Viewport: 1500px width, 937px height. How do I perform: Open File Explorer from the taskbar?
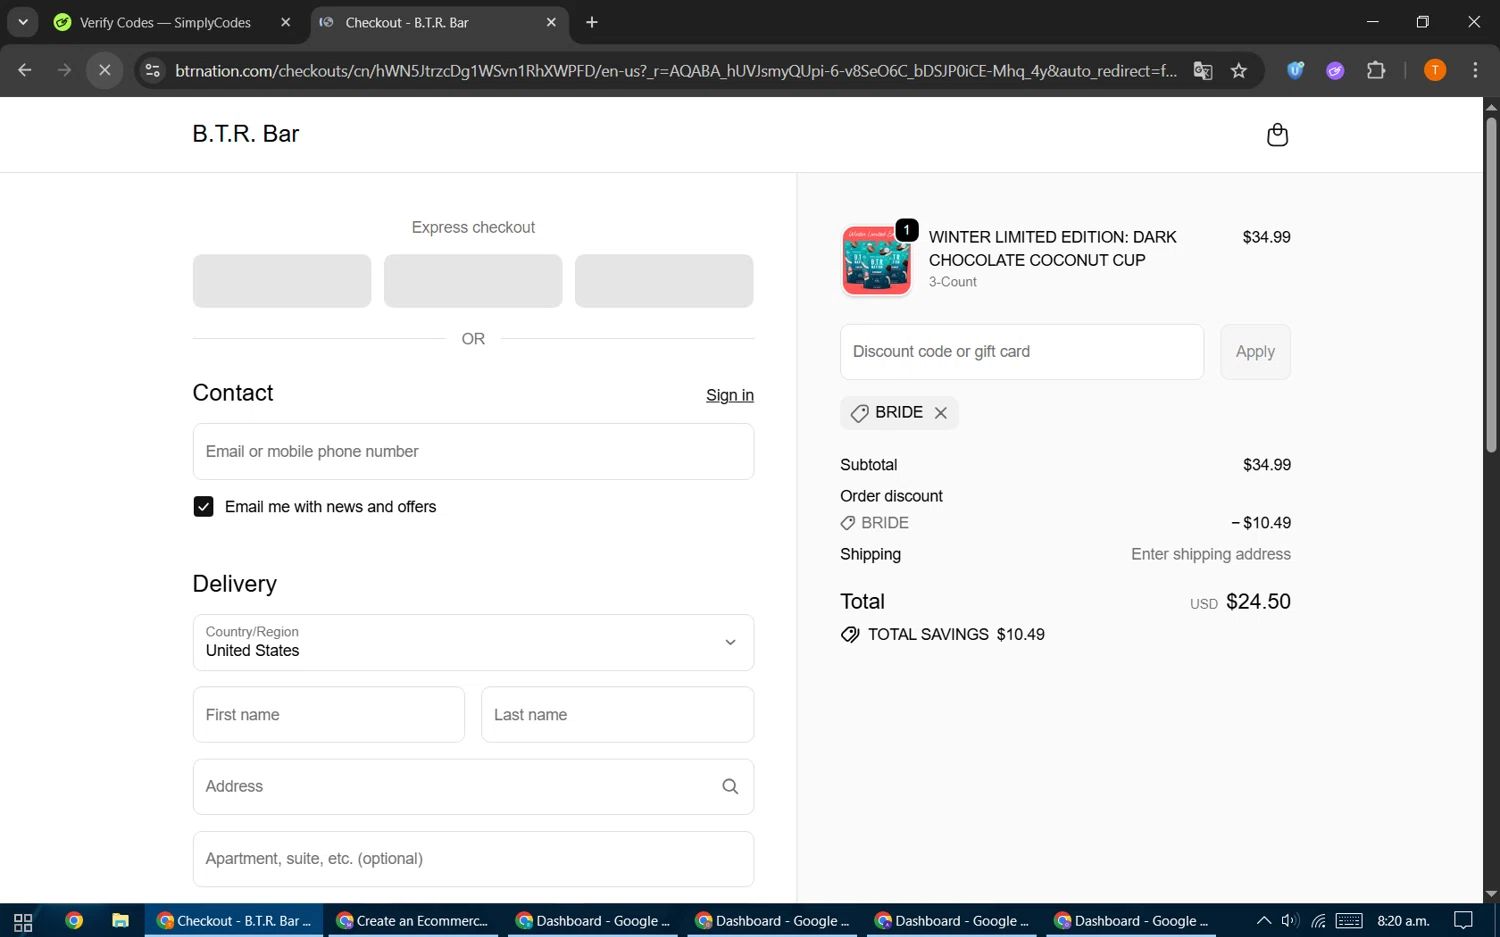[120, 921]
